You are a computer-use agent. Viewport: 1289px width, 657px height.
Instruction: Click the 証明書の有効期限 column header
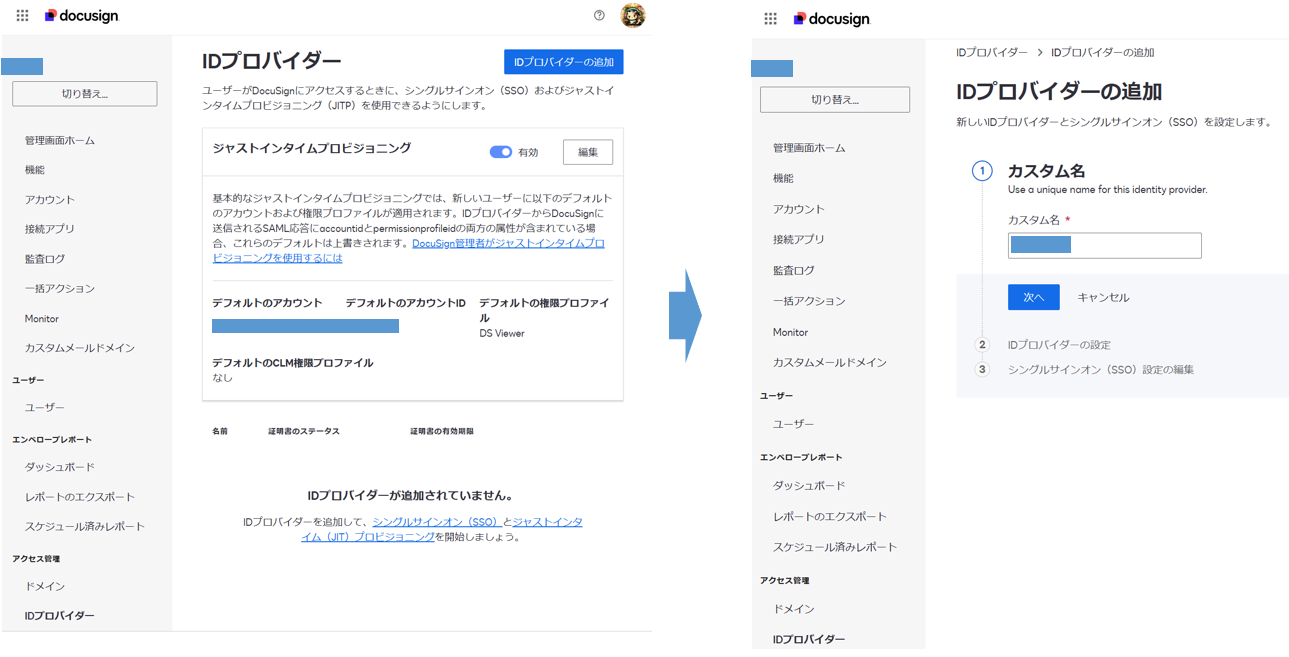[442, 431]
